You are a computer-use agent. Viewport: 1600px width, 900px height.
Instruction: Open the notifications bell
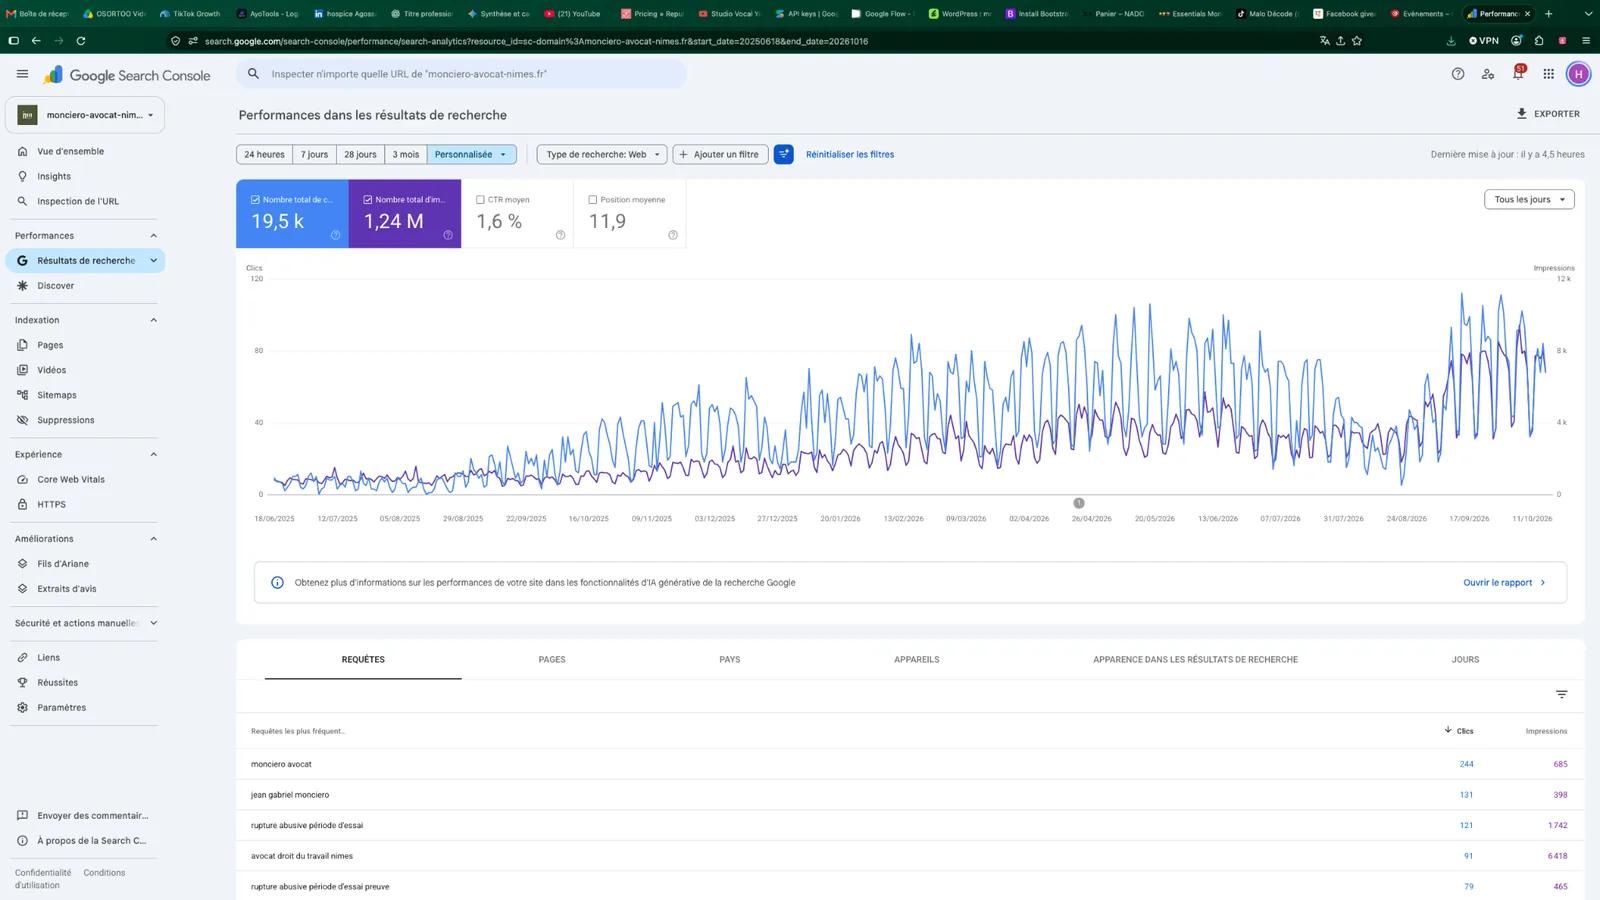[1518, 74]
